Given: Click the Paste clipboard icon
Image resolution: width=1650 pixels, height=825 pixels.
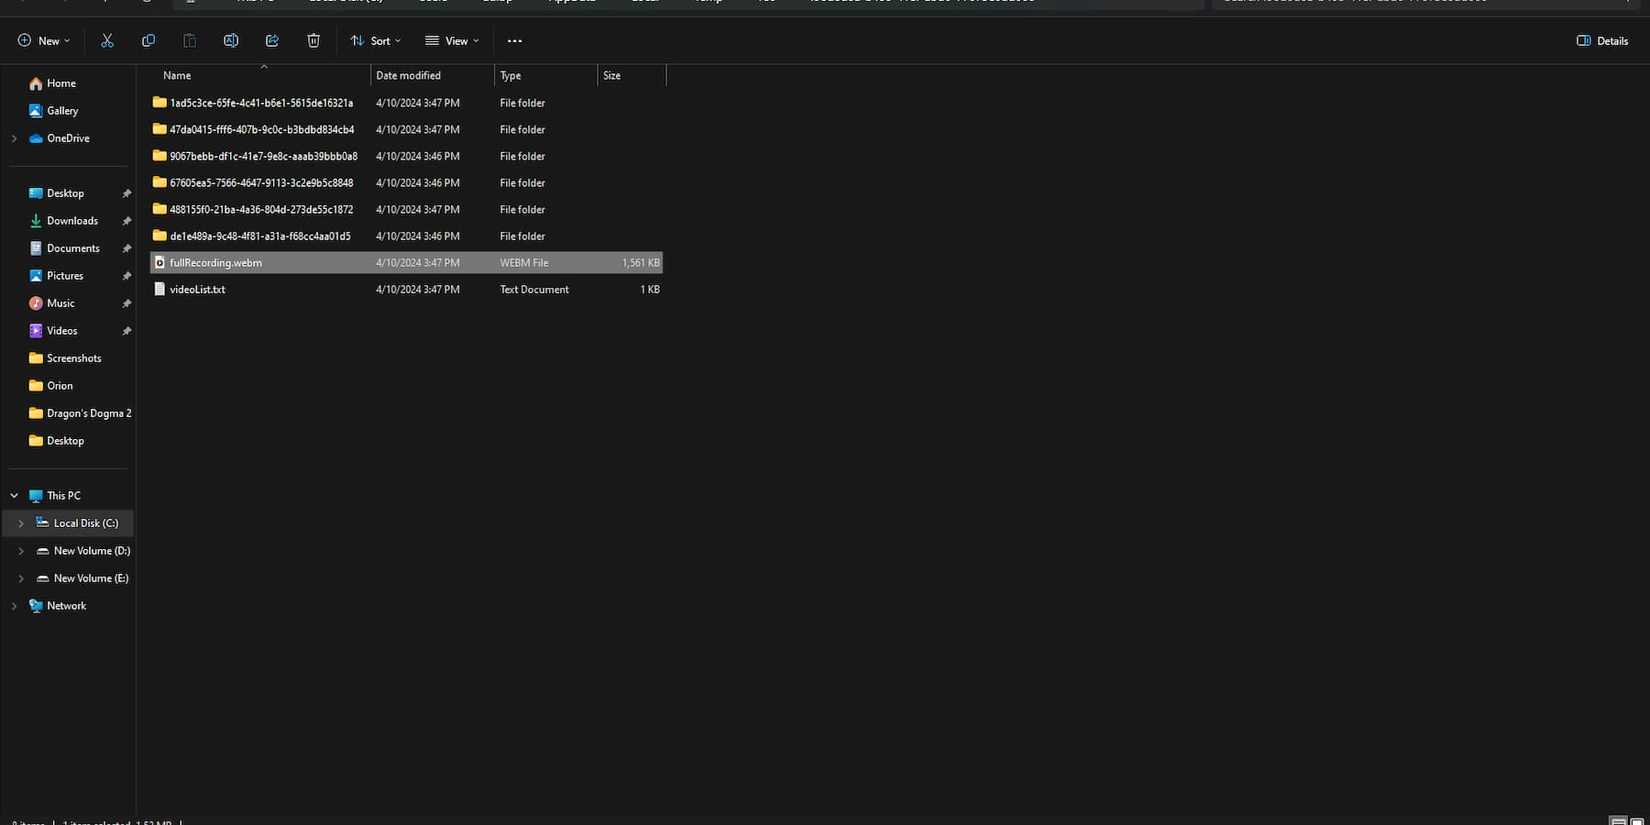Looking at the screenshot, I should tap(189, 41).
